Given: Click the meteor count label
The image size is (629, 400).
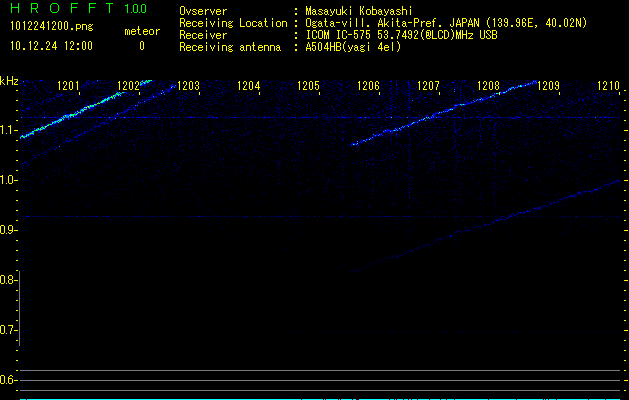Looking at the screenshot, I should pyautogui.click(x=142, y=31).
